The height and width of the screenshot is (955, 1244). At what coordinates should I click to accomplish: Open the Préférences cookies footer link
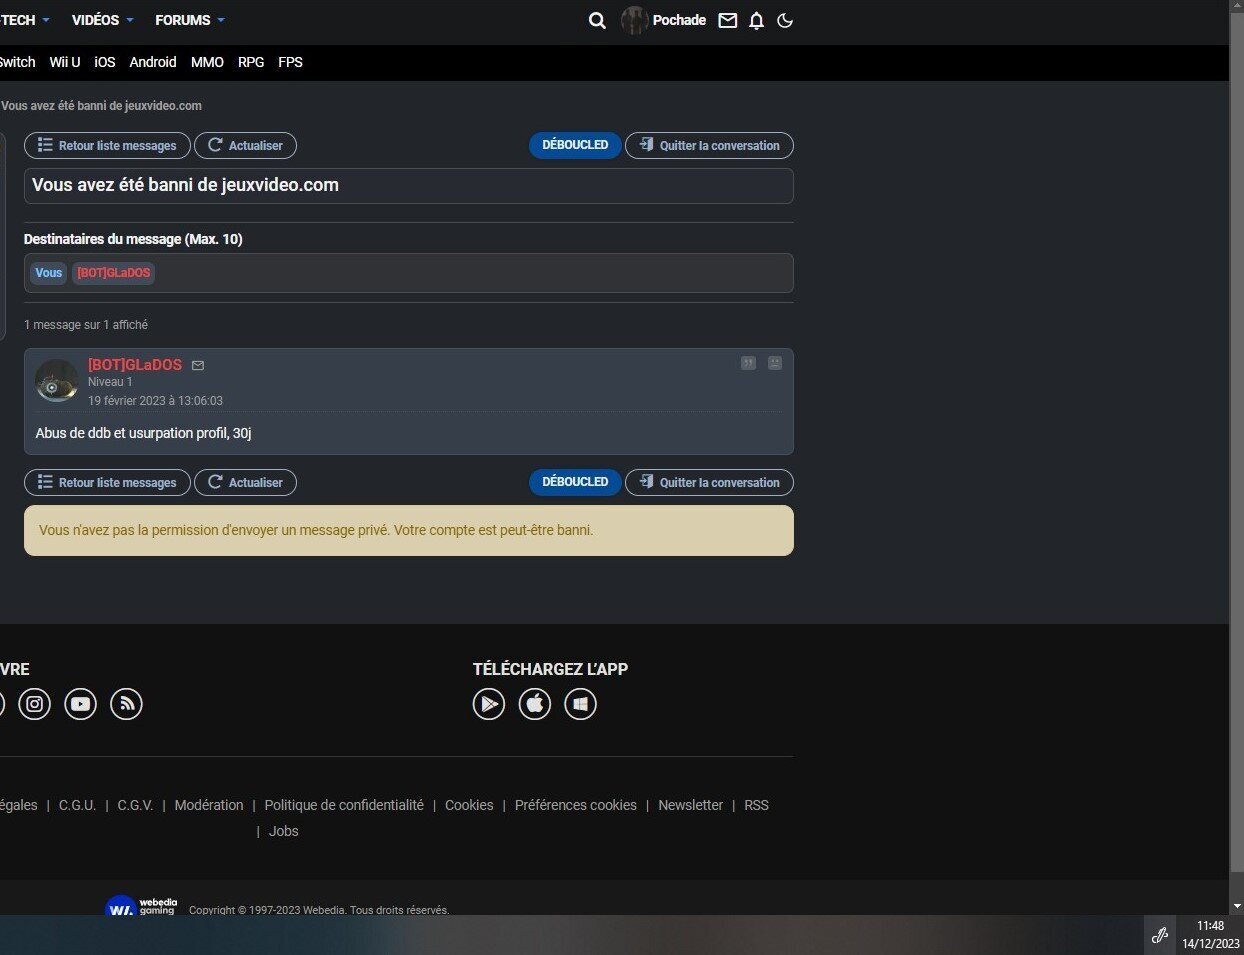point(576,805)
